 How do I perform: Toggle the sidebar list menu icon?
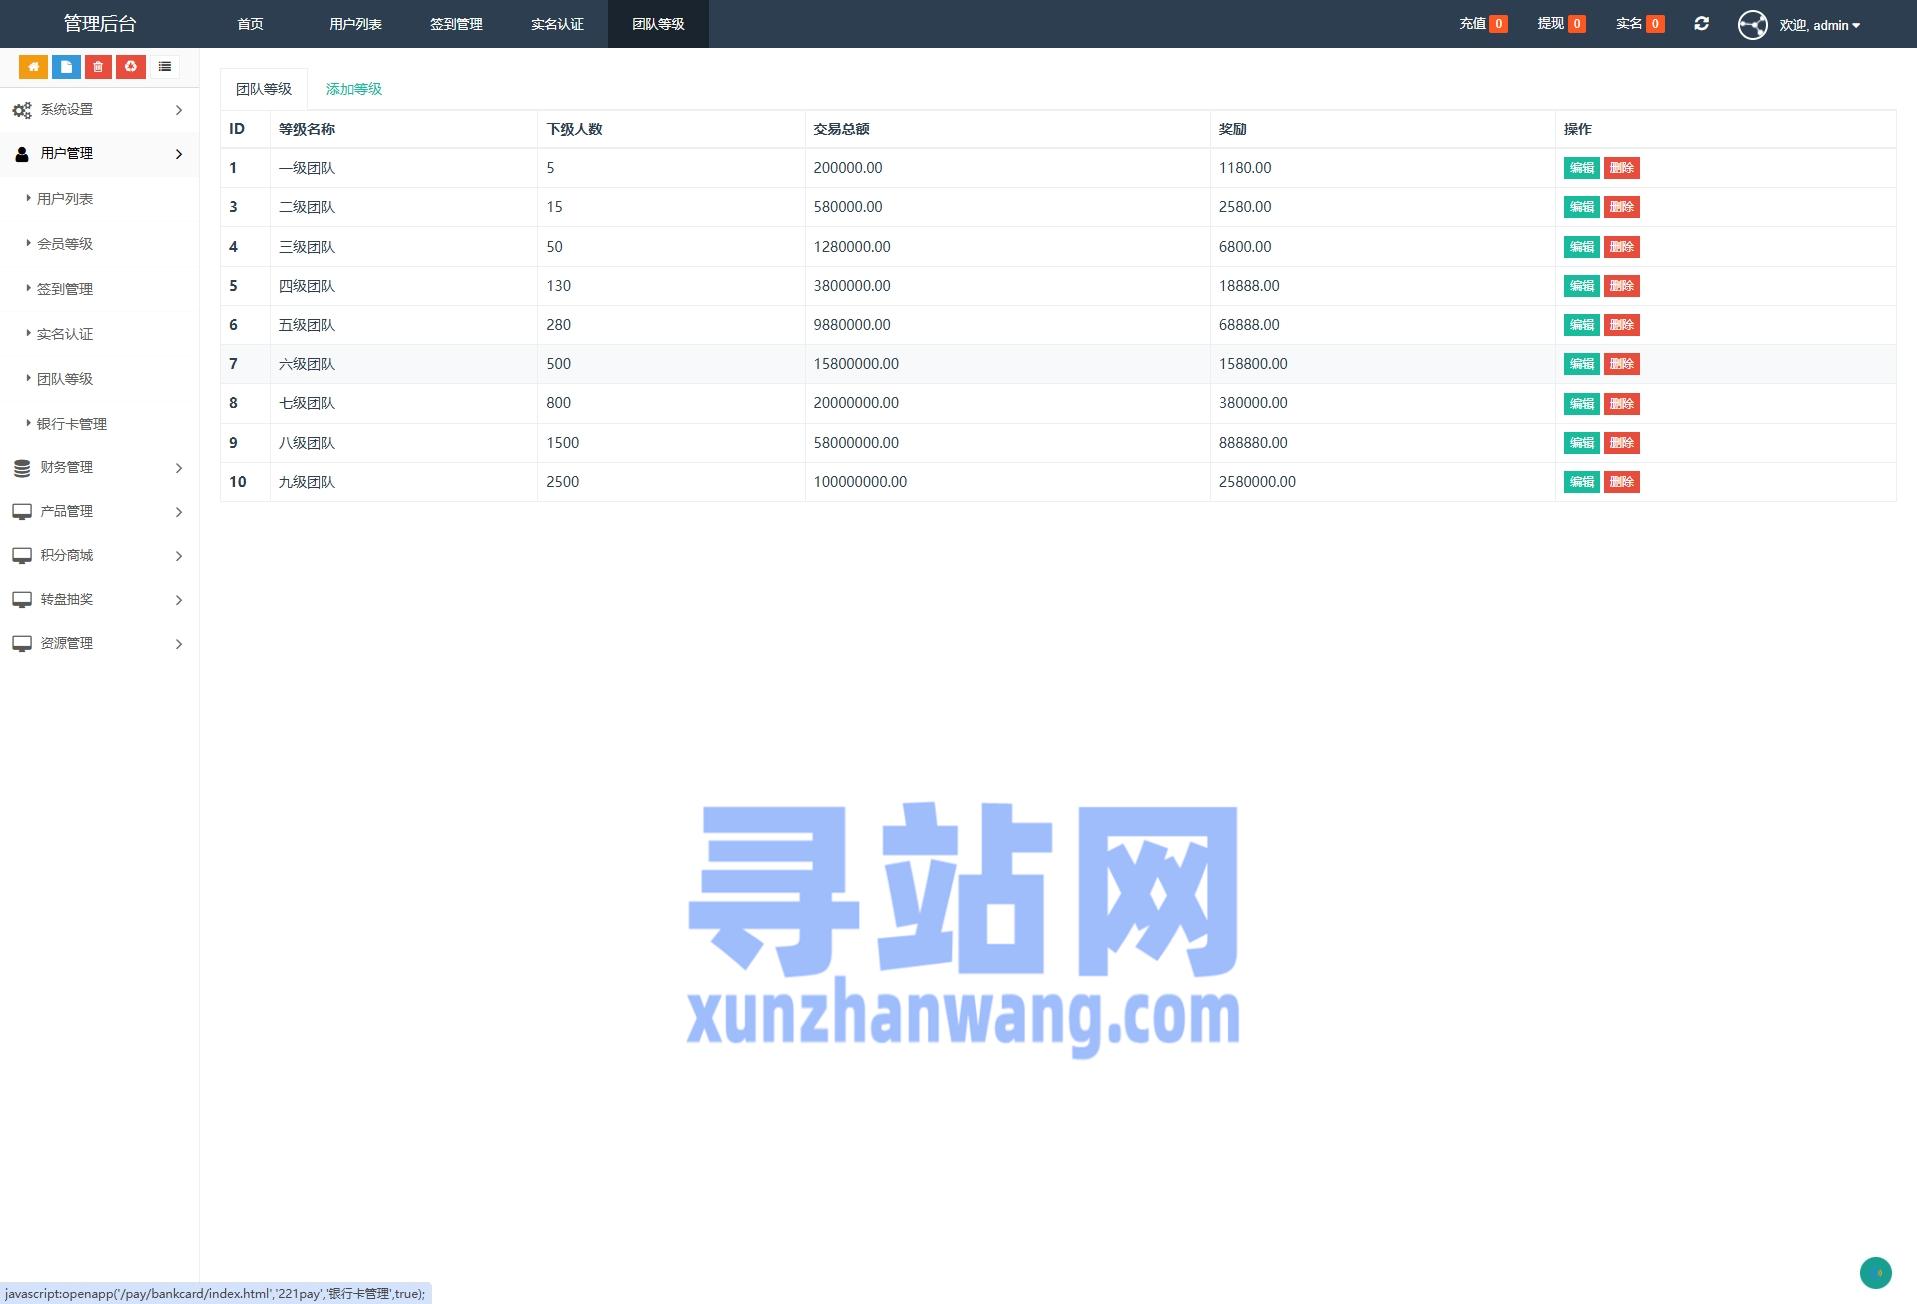165,67
